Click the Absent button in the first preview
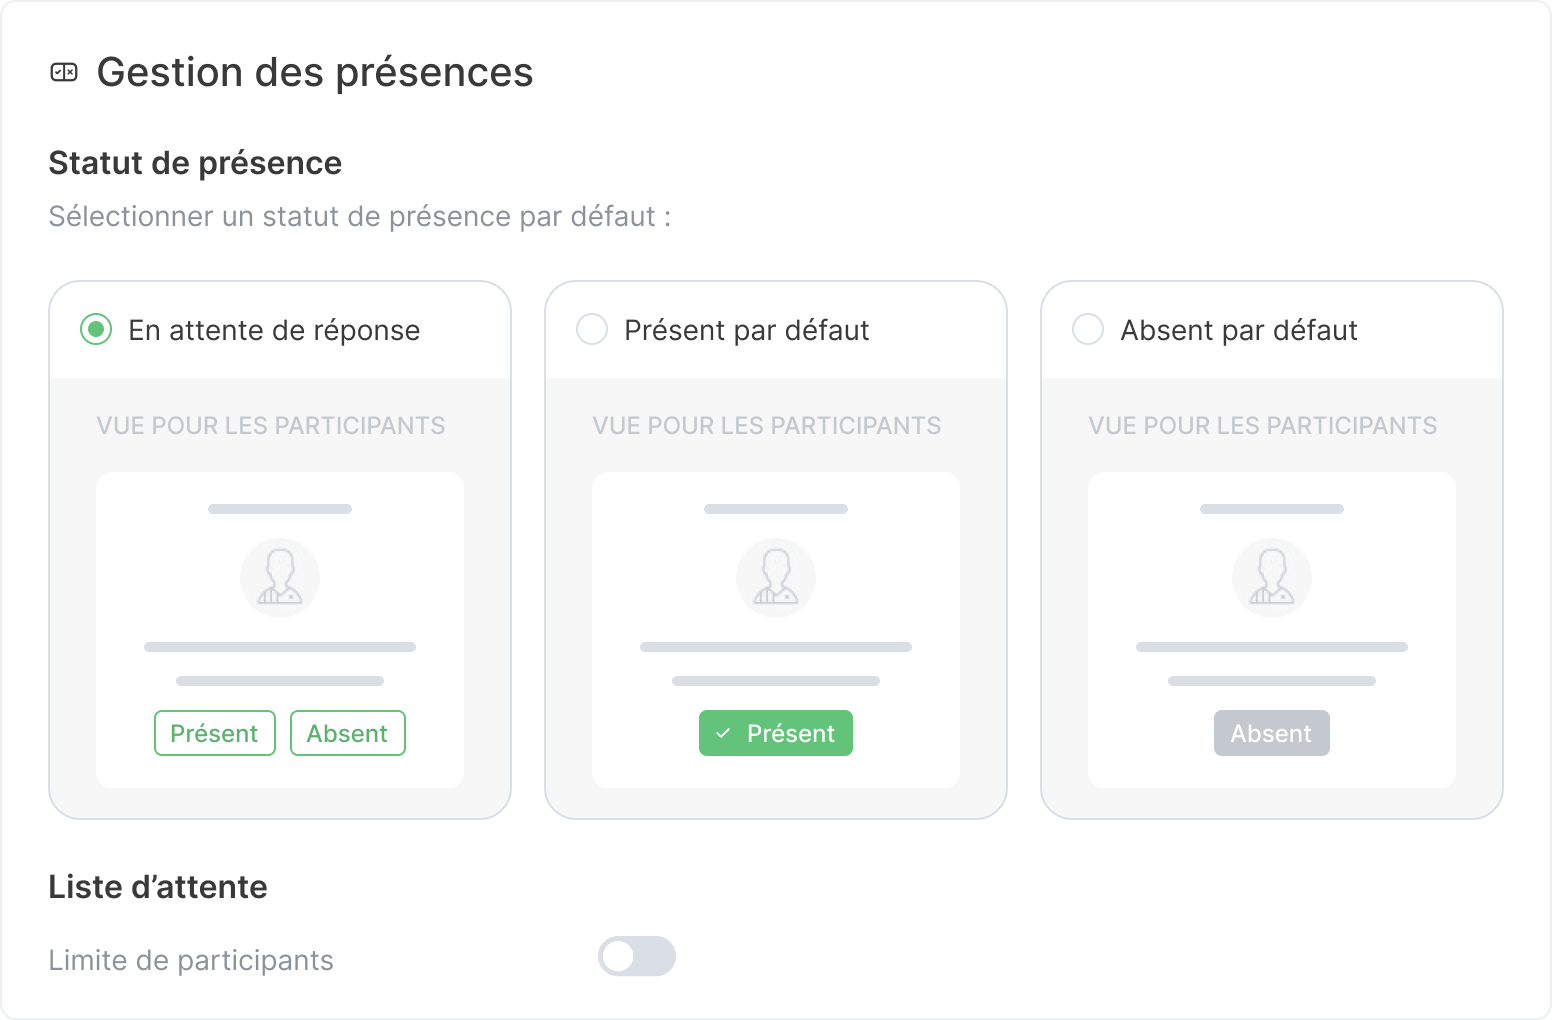This screenshot has width=1552, height=1020. click(x=347, y=733)
